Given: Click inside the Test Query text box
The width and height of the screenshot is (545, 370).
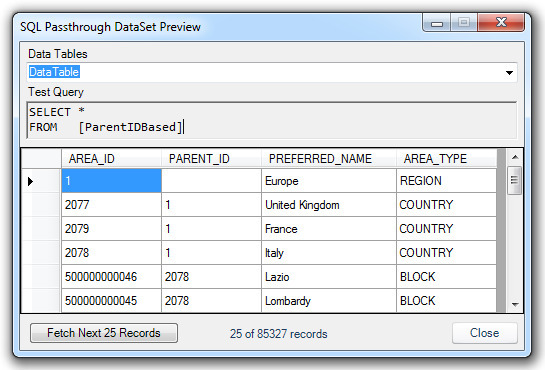Looking at the screenshot, I should 272,120.
